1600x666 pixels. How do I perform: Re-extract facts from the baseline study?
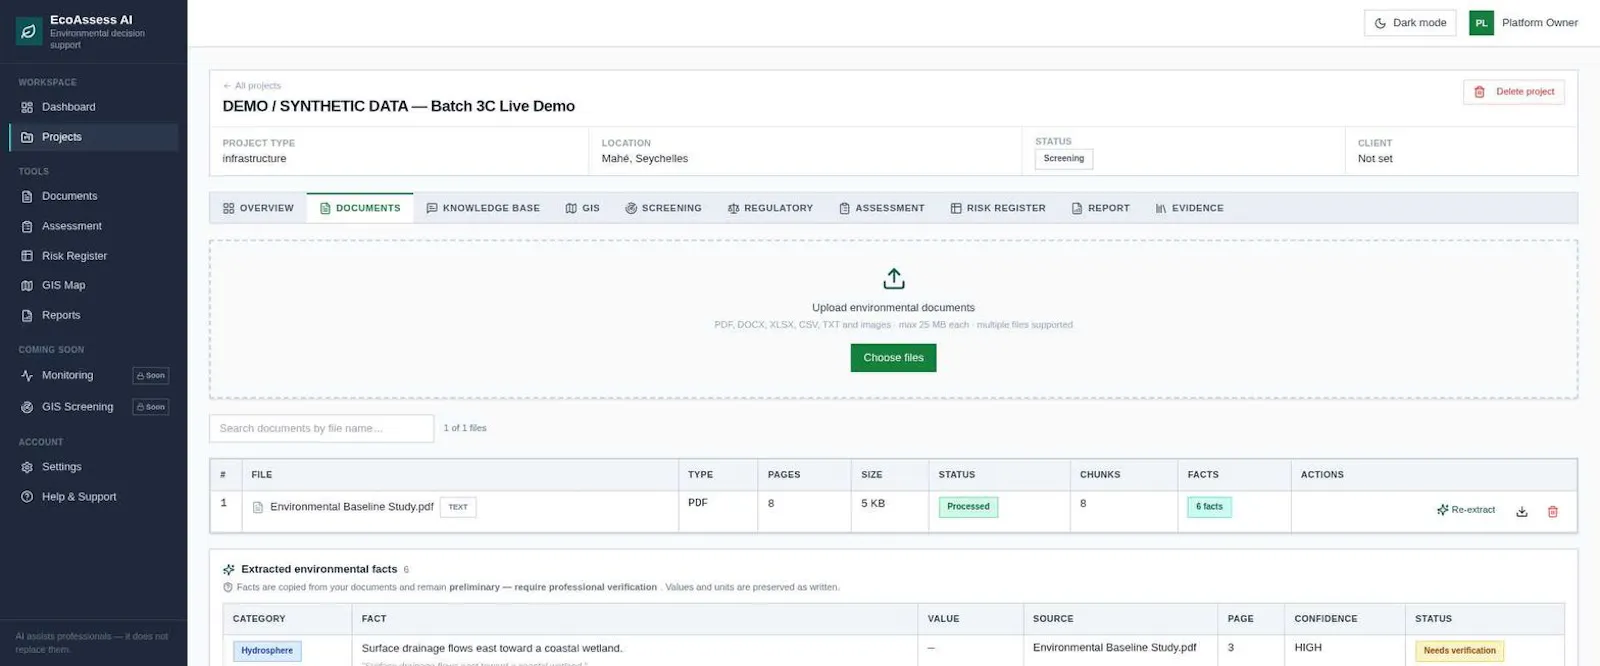1466,510
